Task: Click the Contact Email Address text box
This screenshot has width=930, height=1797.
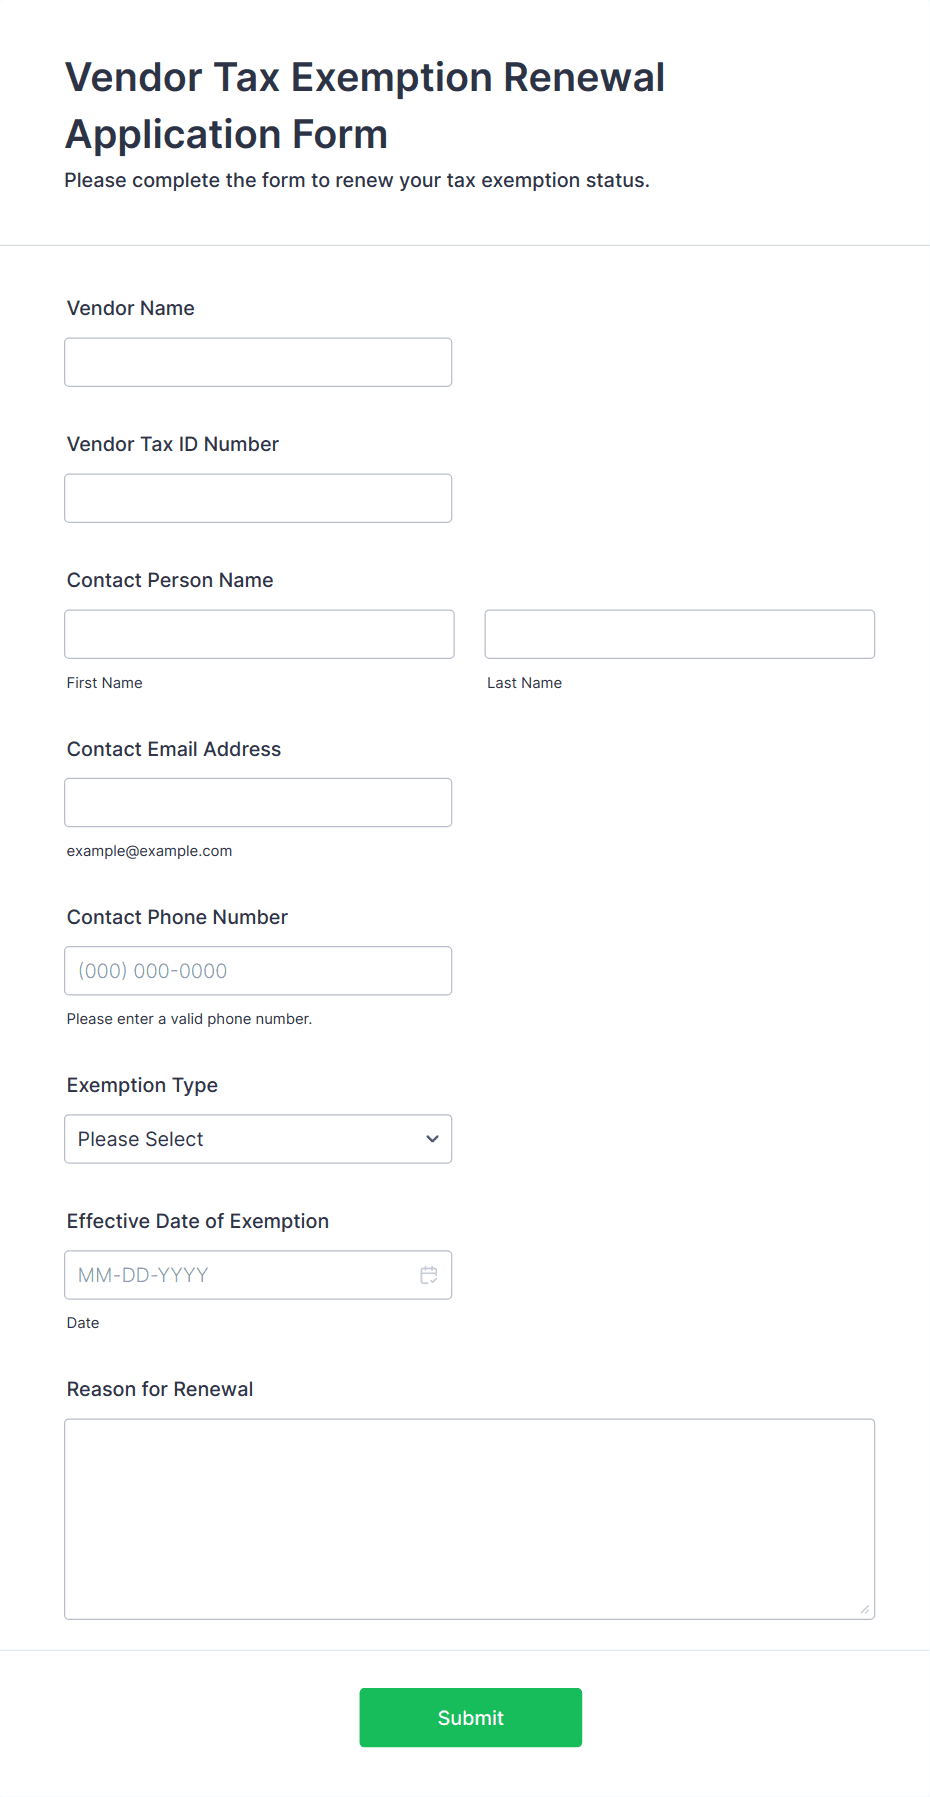Action: [258, 802]
